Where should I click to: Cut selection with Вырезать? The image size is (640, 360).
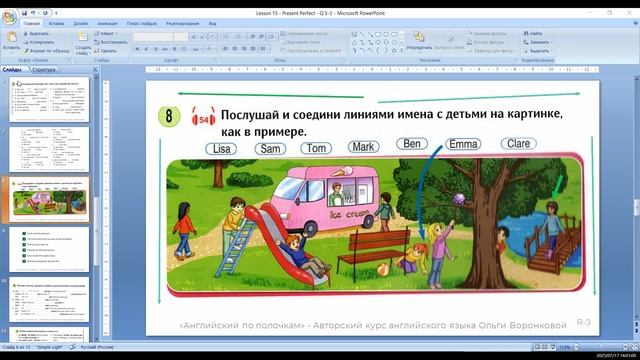click(x=36, y=33)
